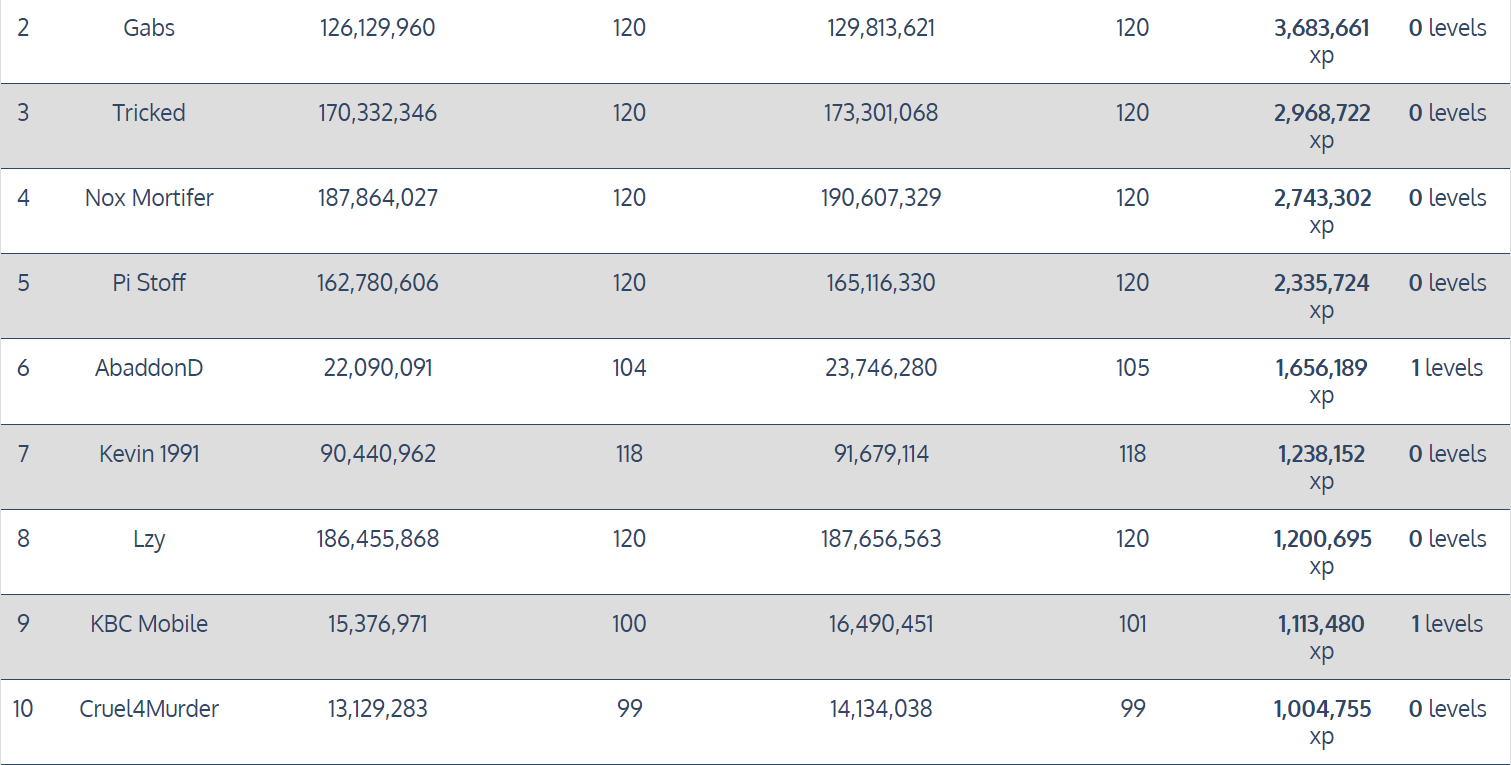
Task: Select starting XP value 22,090,091
Action: 378,368
